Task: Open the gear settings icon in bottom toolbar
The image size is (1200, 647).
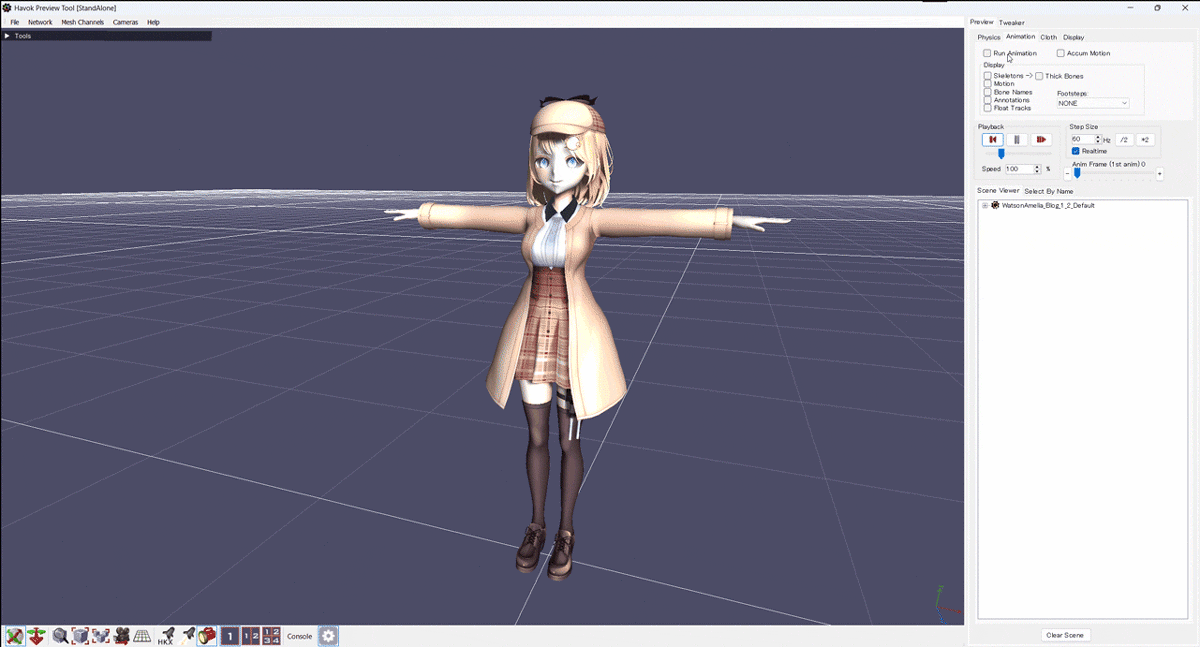Action: coord(328,636)
